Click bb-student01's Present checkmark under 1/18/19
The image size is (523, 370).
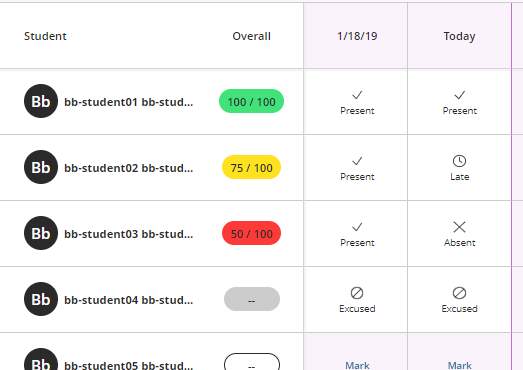(x=357, y=95)
